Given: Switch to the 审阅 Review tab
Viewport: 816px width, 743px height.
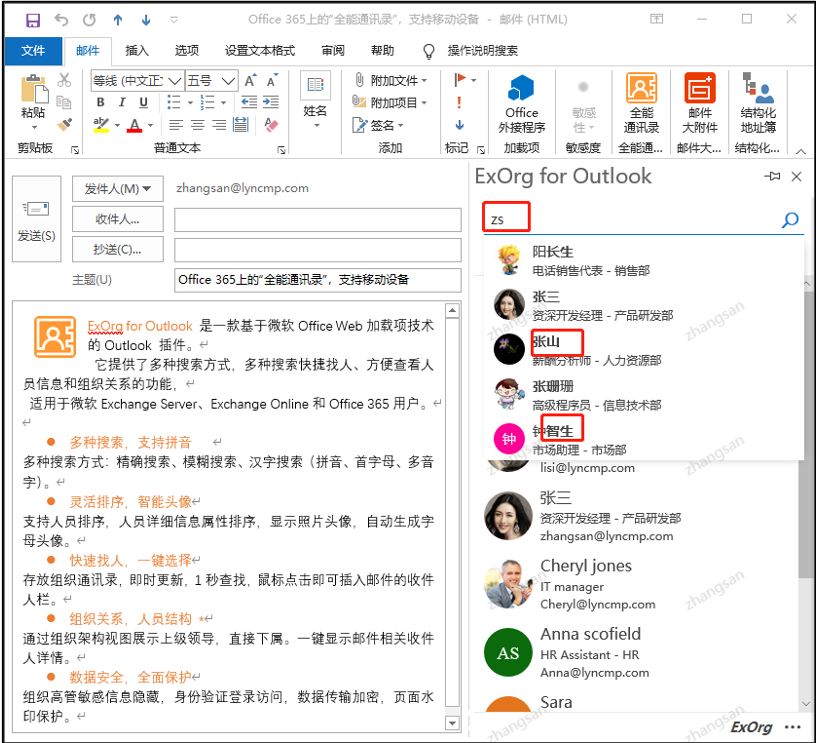Looking at the screenshot, I should [x=333, y=50].
